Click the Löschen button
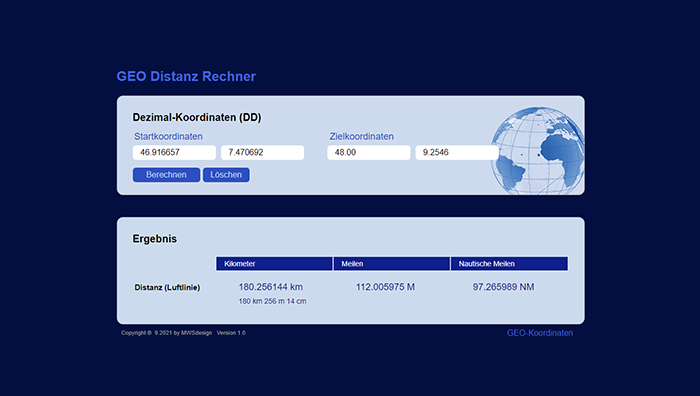 click(x=226, y=175)
